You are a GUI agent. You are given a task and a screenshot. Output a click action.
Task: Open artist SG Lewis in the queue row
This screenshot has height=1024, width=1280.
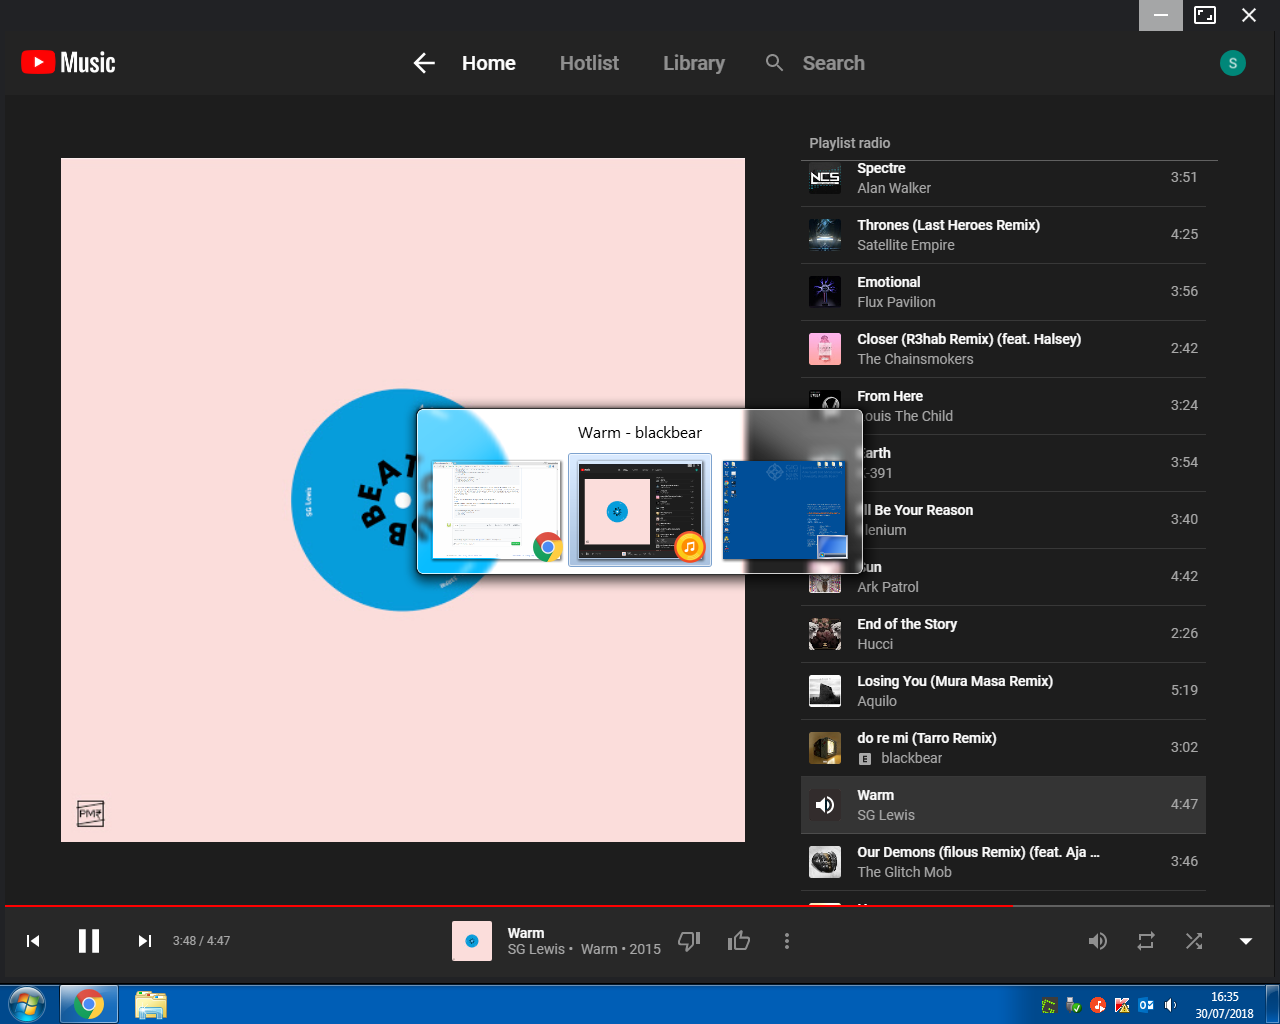886,815
